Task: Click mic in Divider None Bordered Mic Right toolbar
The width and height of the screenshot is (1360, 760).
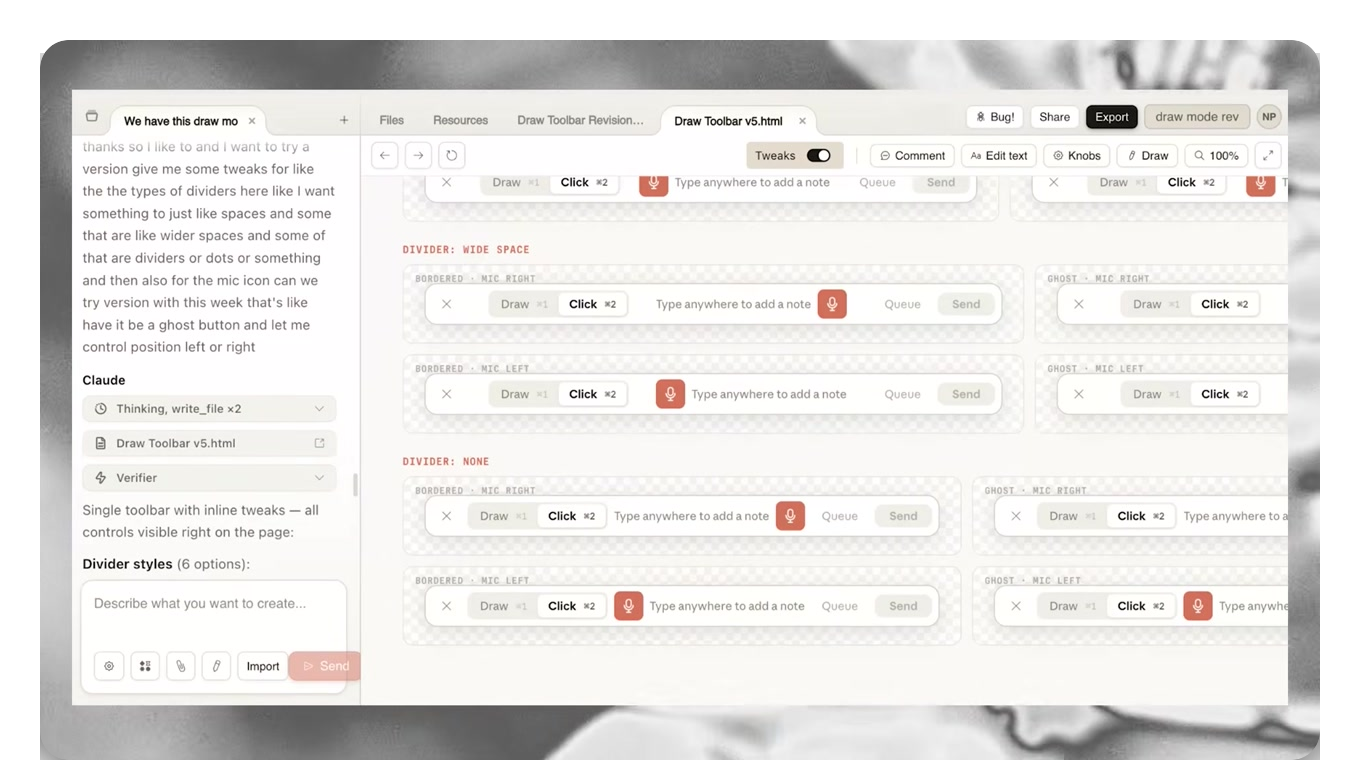Action: tap(790, 516)
